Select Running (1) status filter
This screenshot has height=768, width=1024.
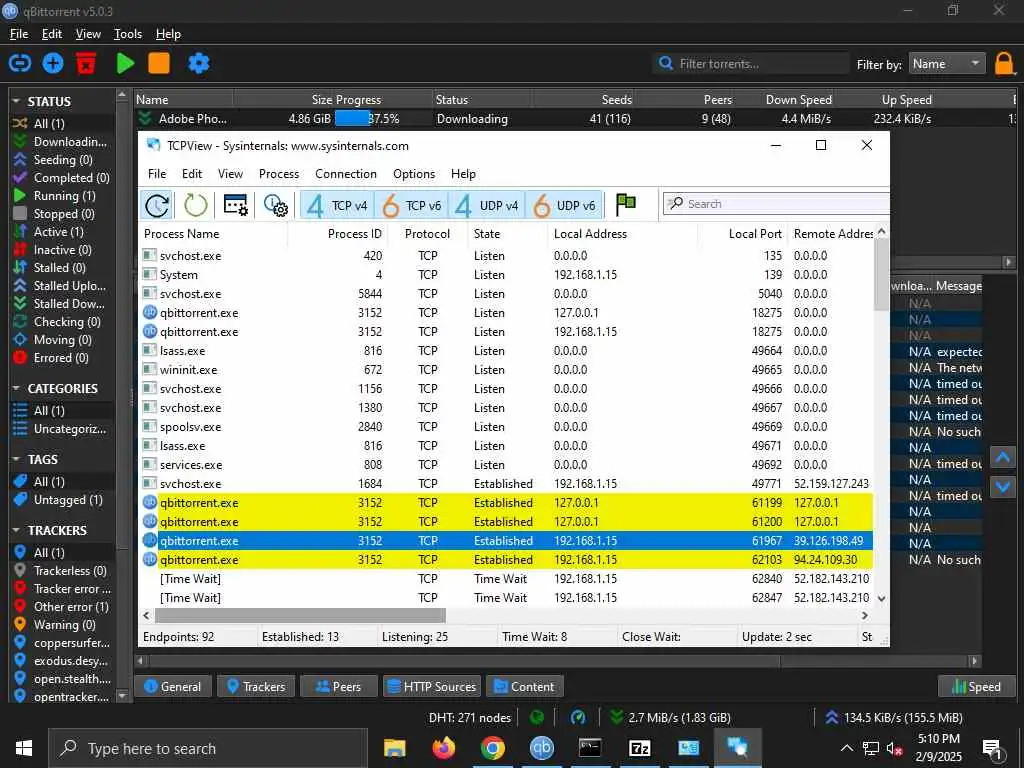(63, 195)
